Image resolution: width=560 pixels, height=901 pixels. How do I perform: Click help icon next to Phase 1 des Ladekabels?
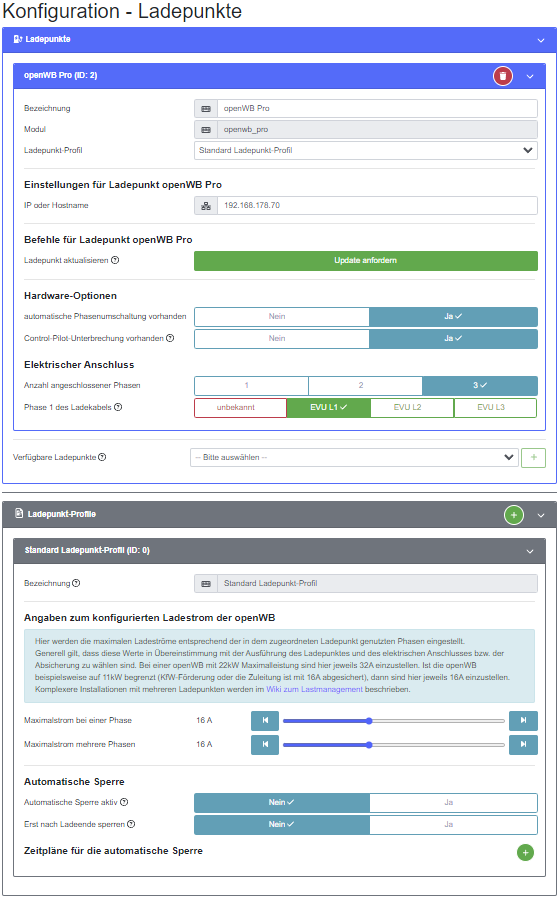click(x=118, y=407)
